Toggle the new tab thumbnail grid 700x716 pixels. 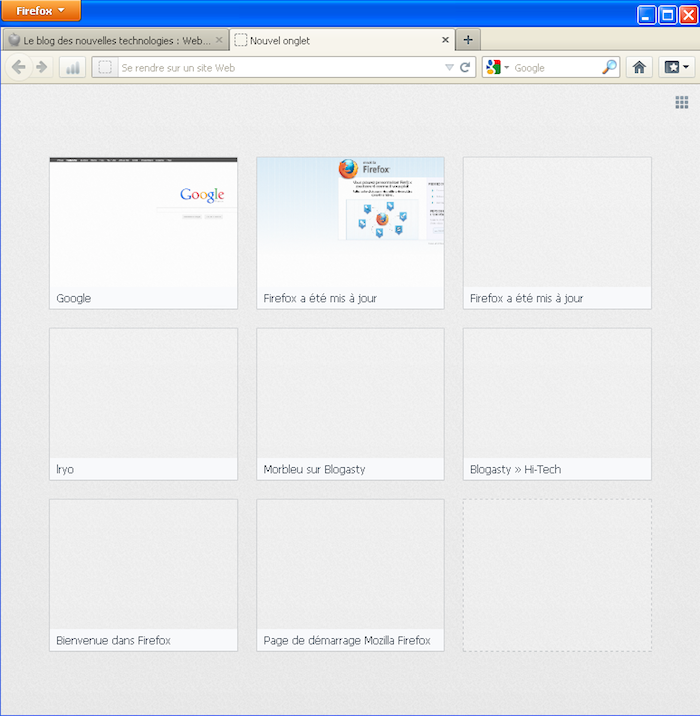(682, 102)
